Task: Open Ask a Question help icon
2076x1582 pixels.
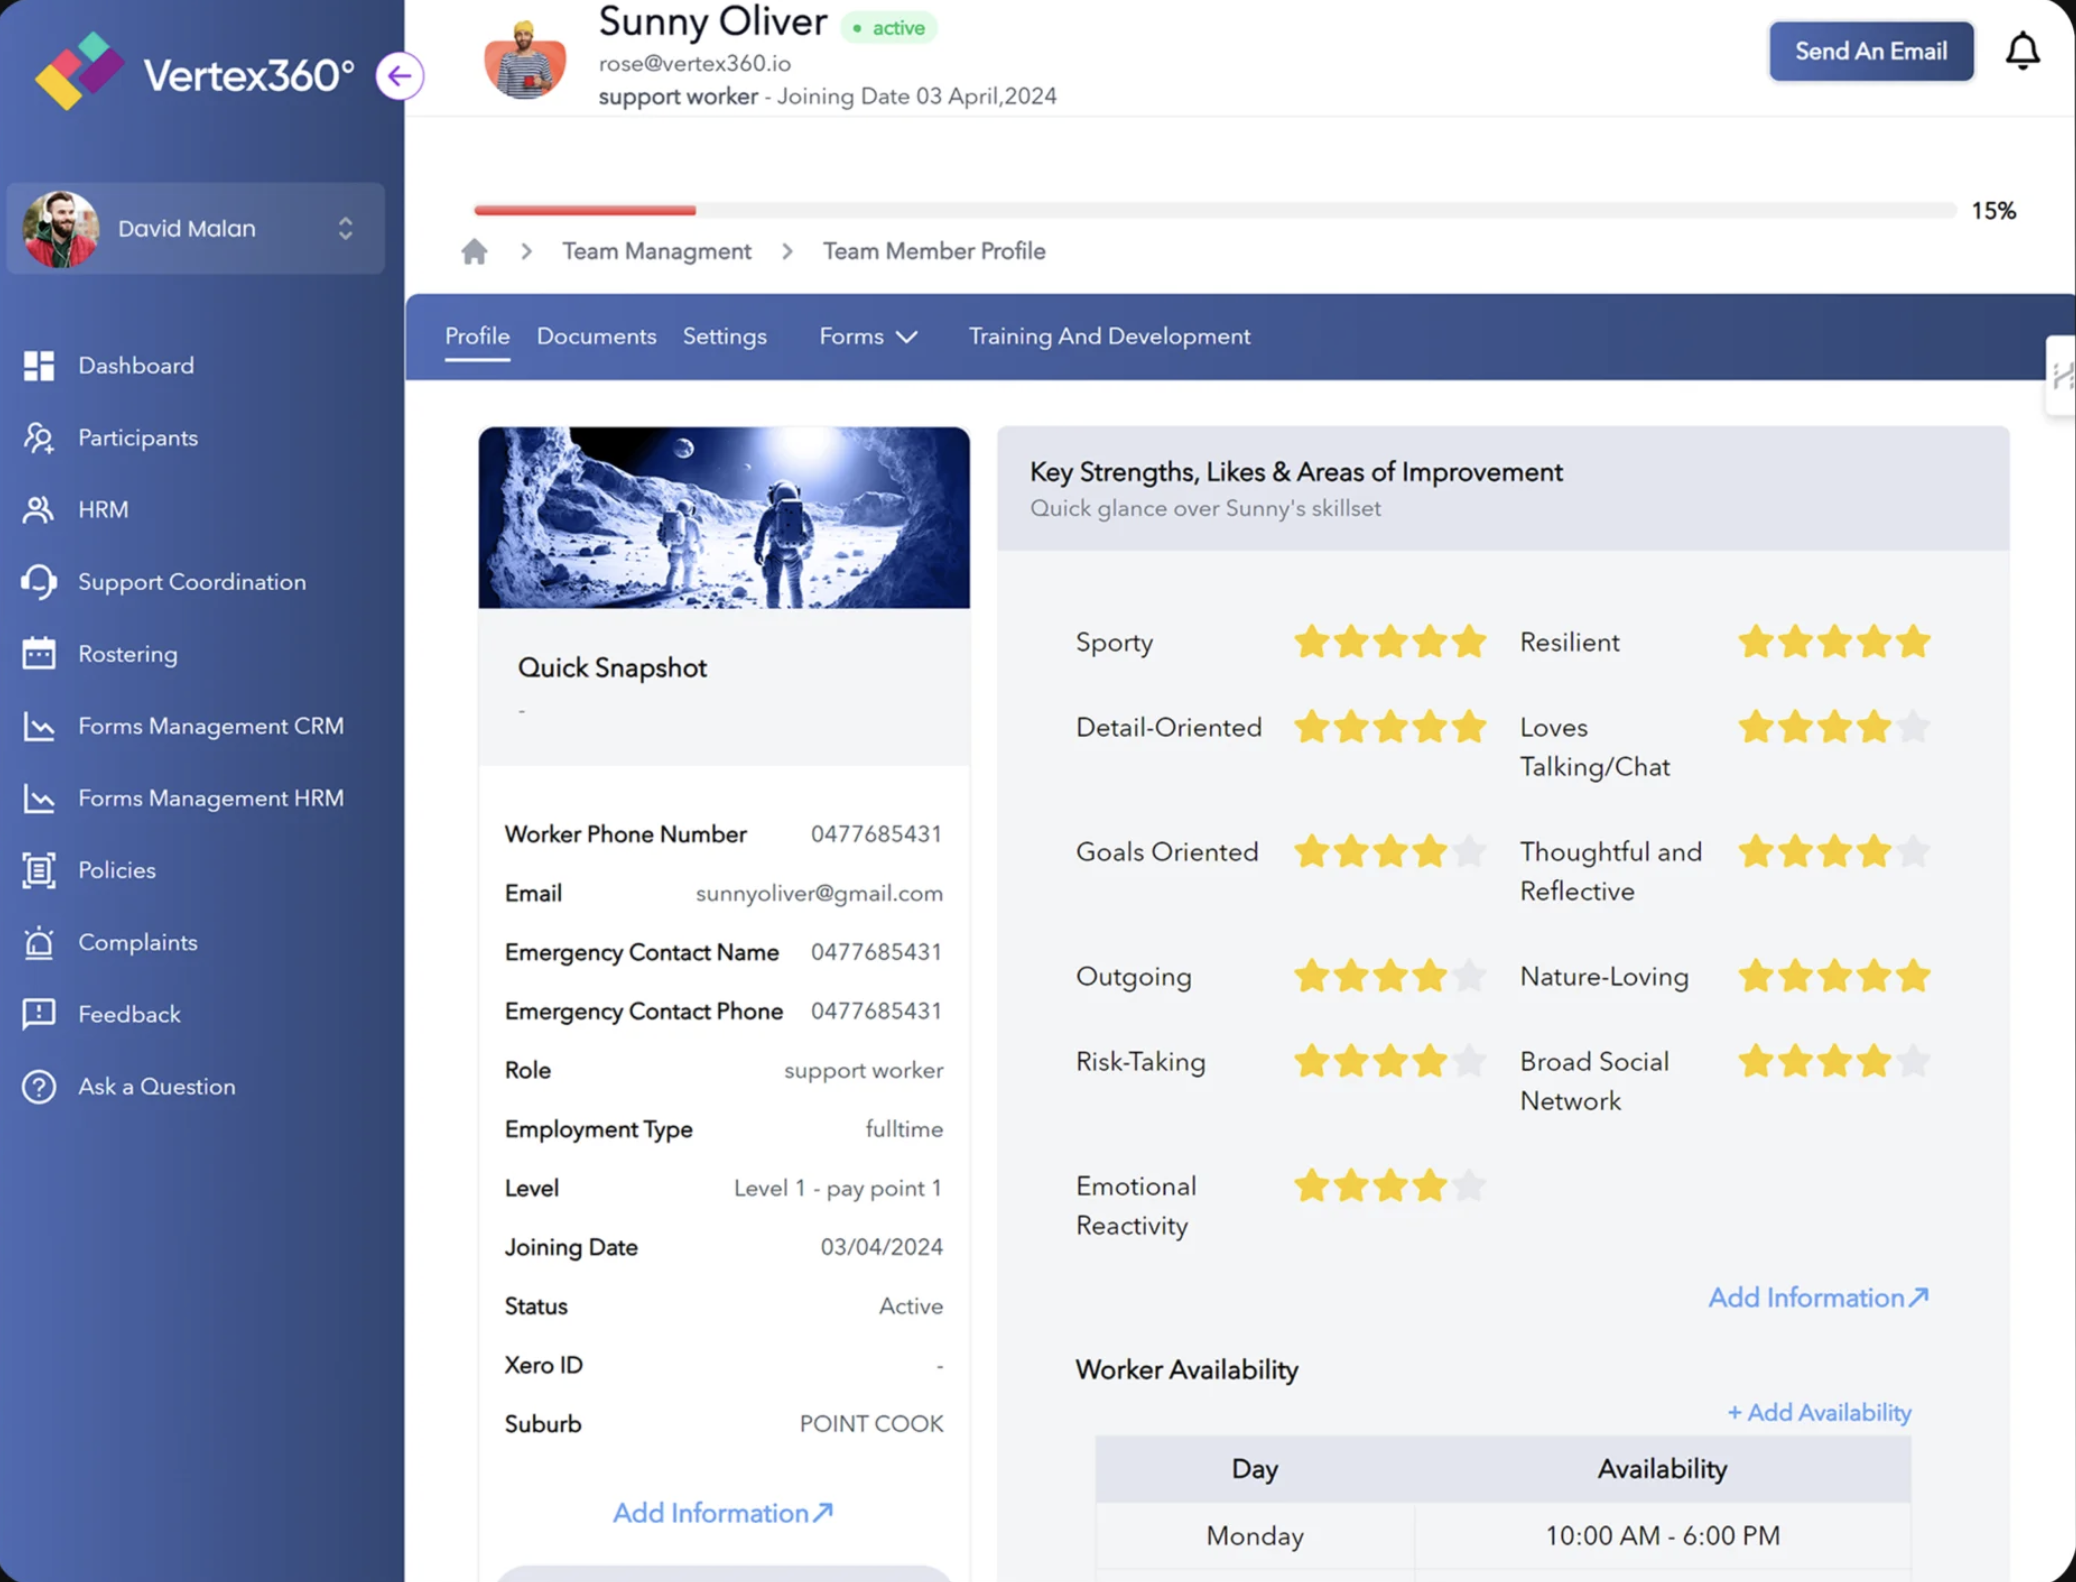Action: (x=39, y=1087)
